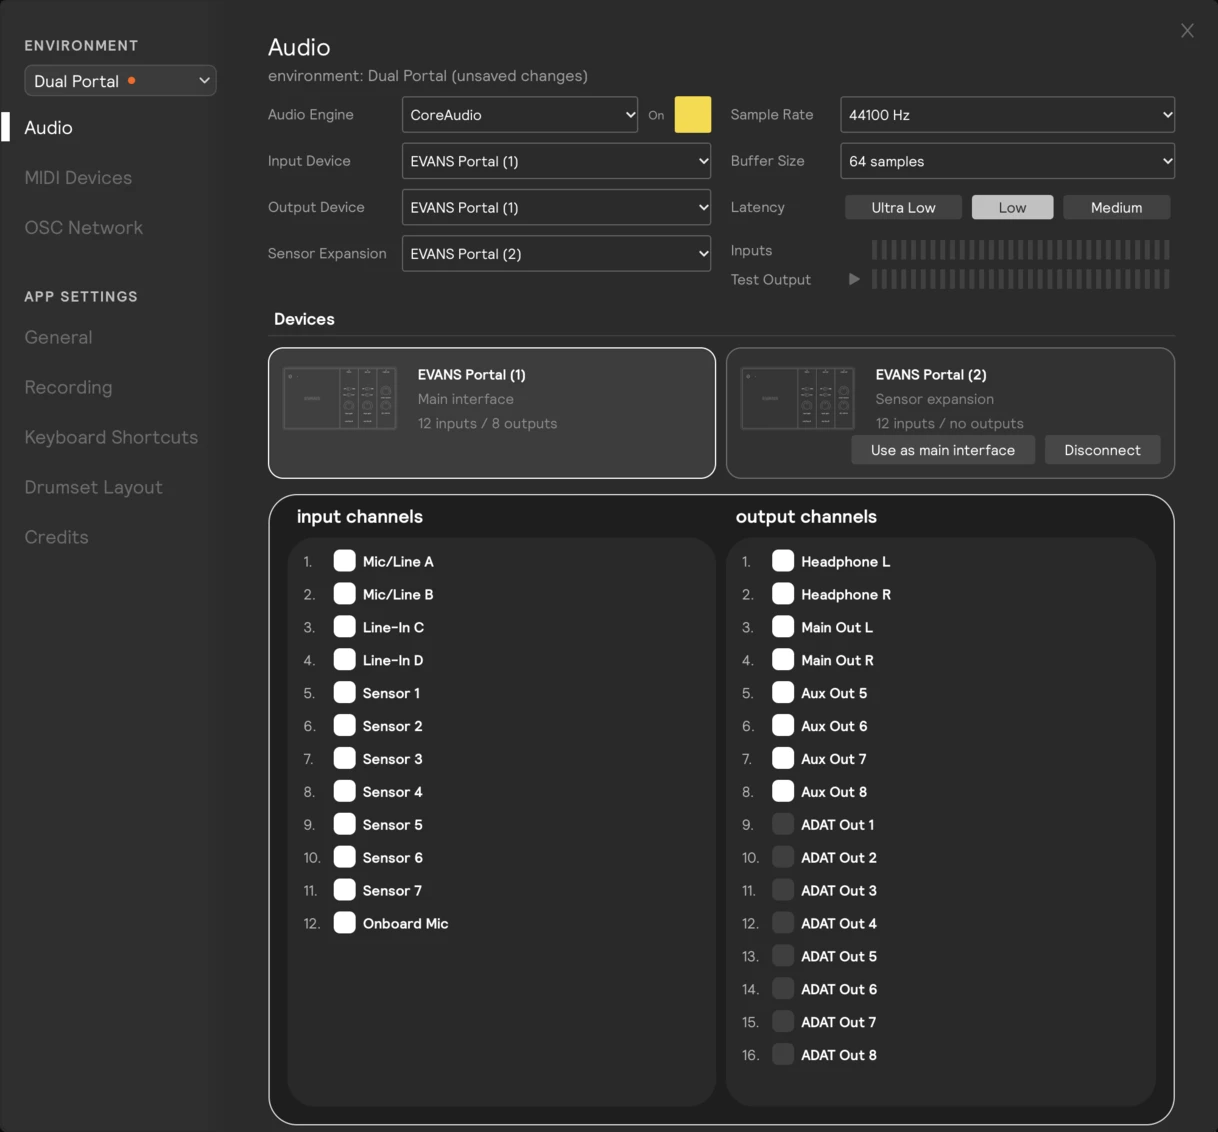Select the EVANS Portal (2) device thumbnail
The height and width of the screenshot is (1132, 1218).
(x=798, y=398)
